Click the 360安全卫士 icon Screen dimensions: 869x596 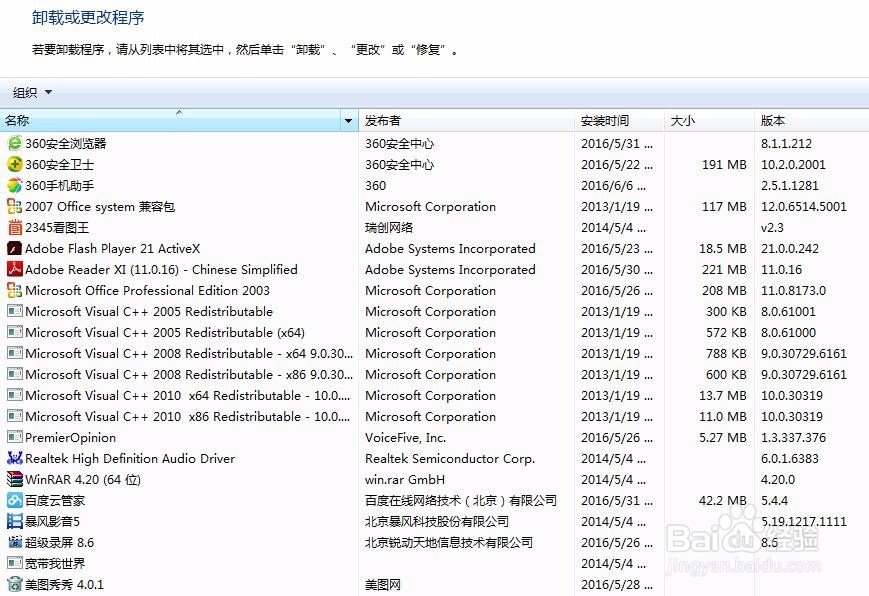click(x=14, y=164)
